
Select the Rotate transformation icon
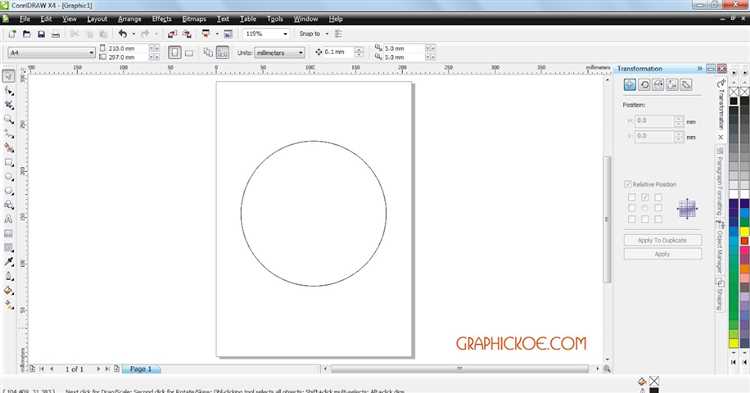click(644, 85)
